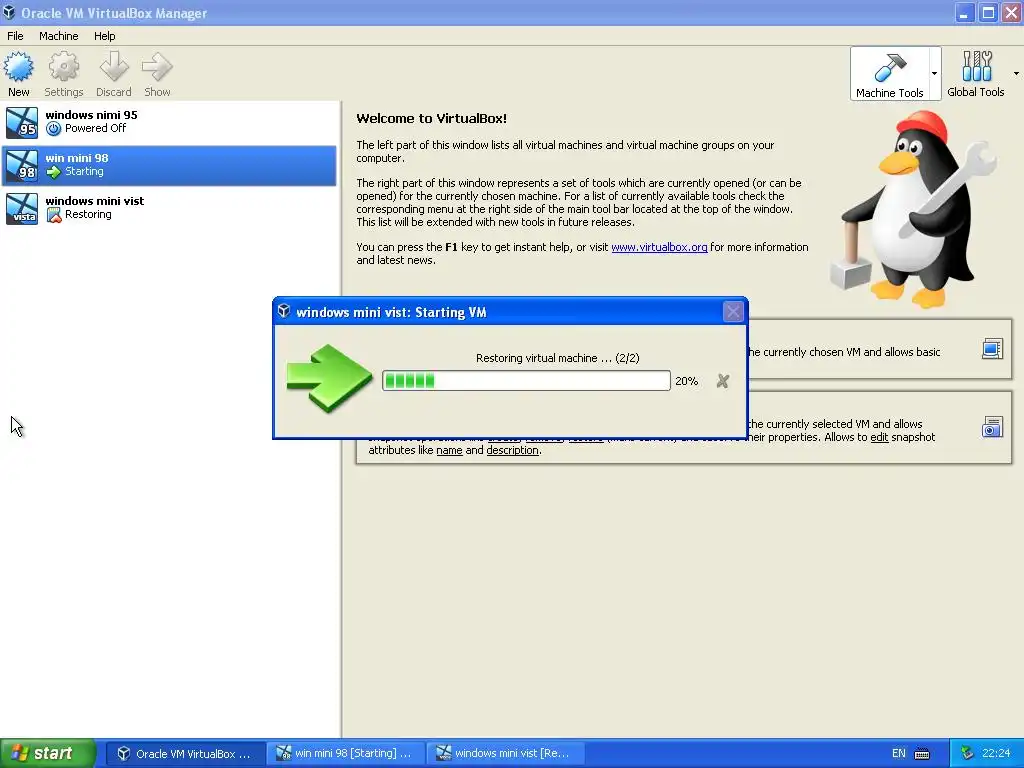Switch to win mini 98 [Starting] taskbar button
The image size is (1024, 768).
tap(345, 753)
